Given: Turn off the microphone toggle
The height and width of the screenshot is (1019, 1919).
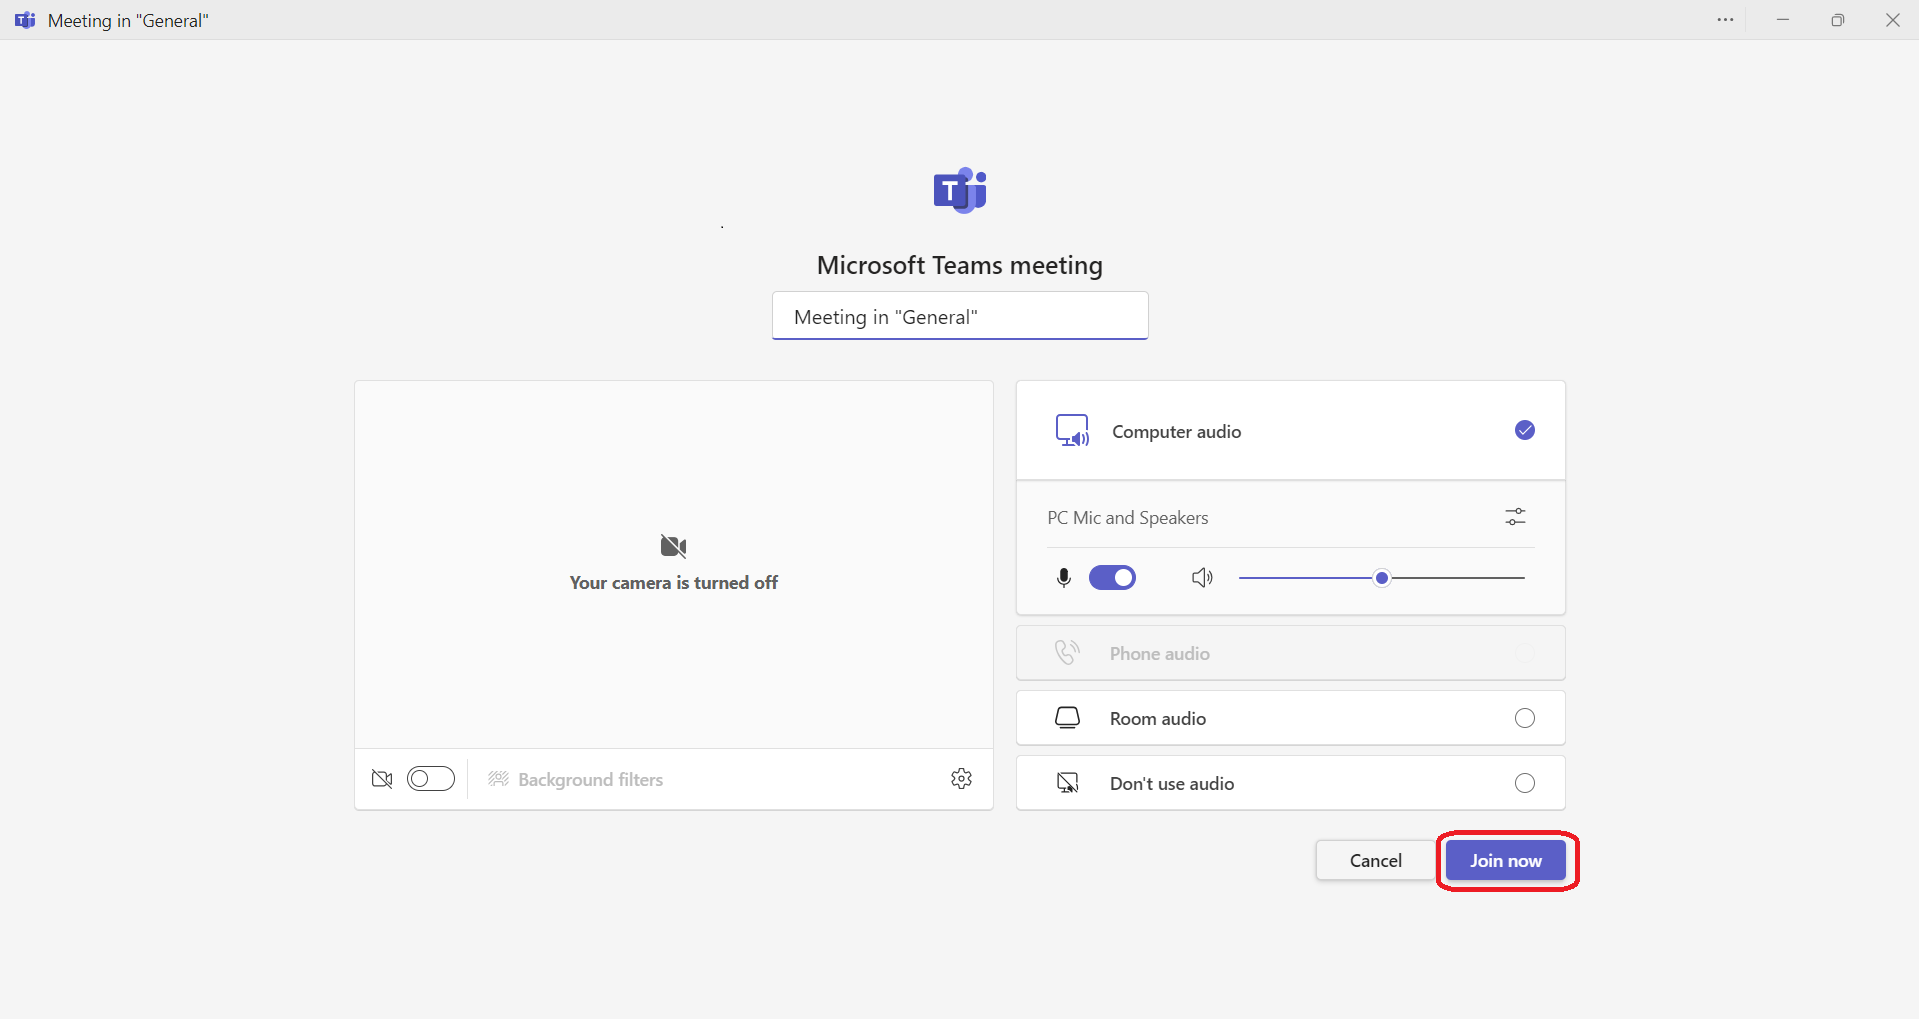Looking at the screenshot, I should tap(1112, 578).
